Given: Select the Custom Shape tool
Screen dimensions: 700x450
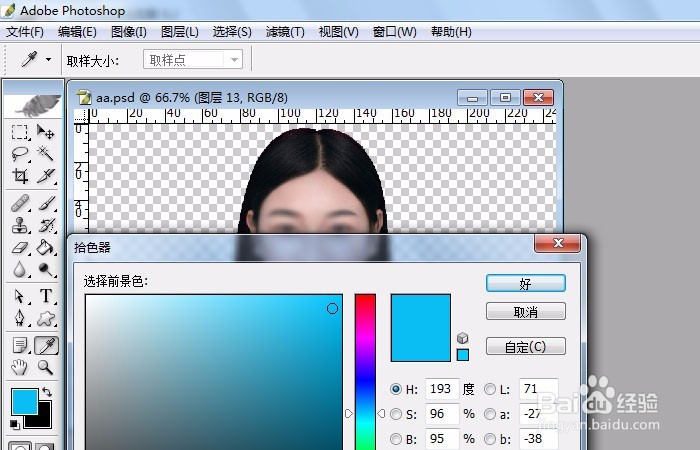Looking at the screenshot, I should [x=45, y=318].
